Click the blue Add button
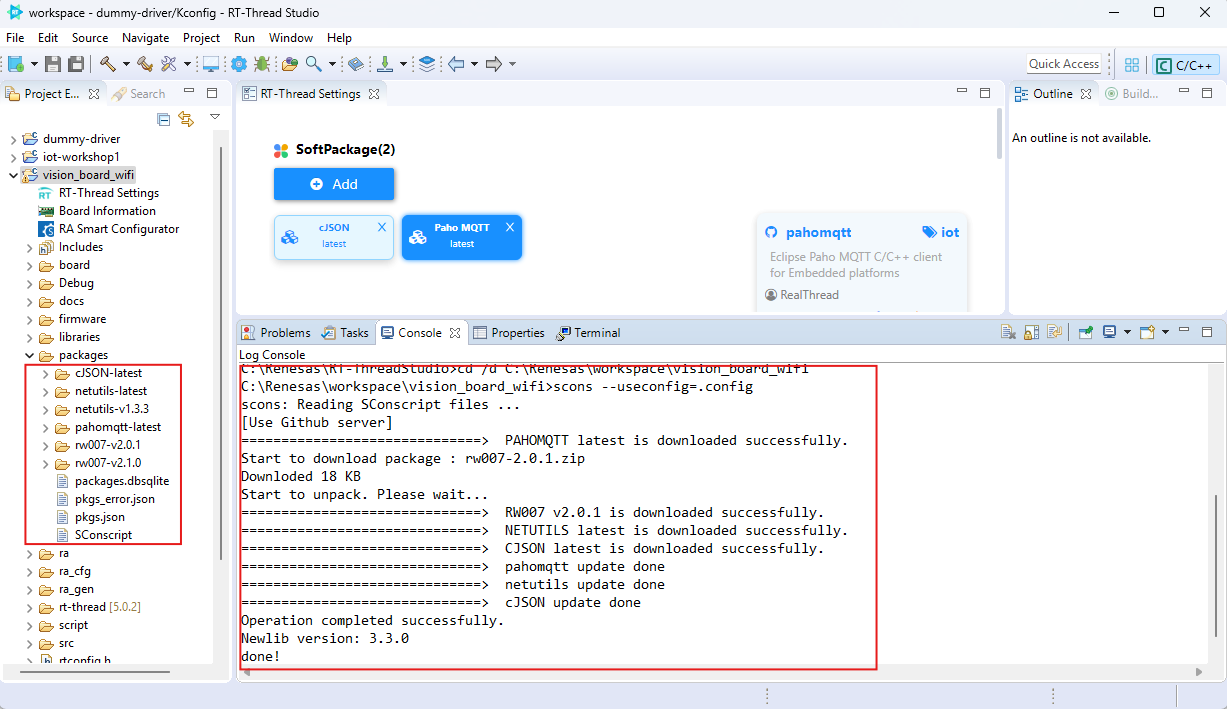Screen dimensions: 1227x709 [x=334, y=184]
